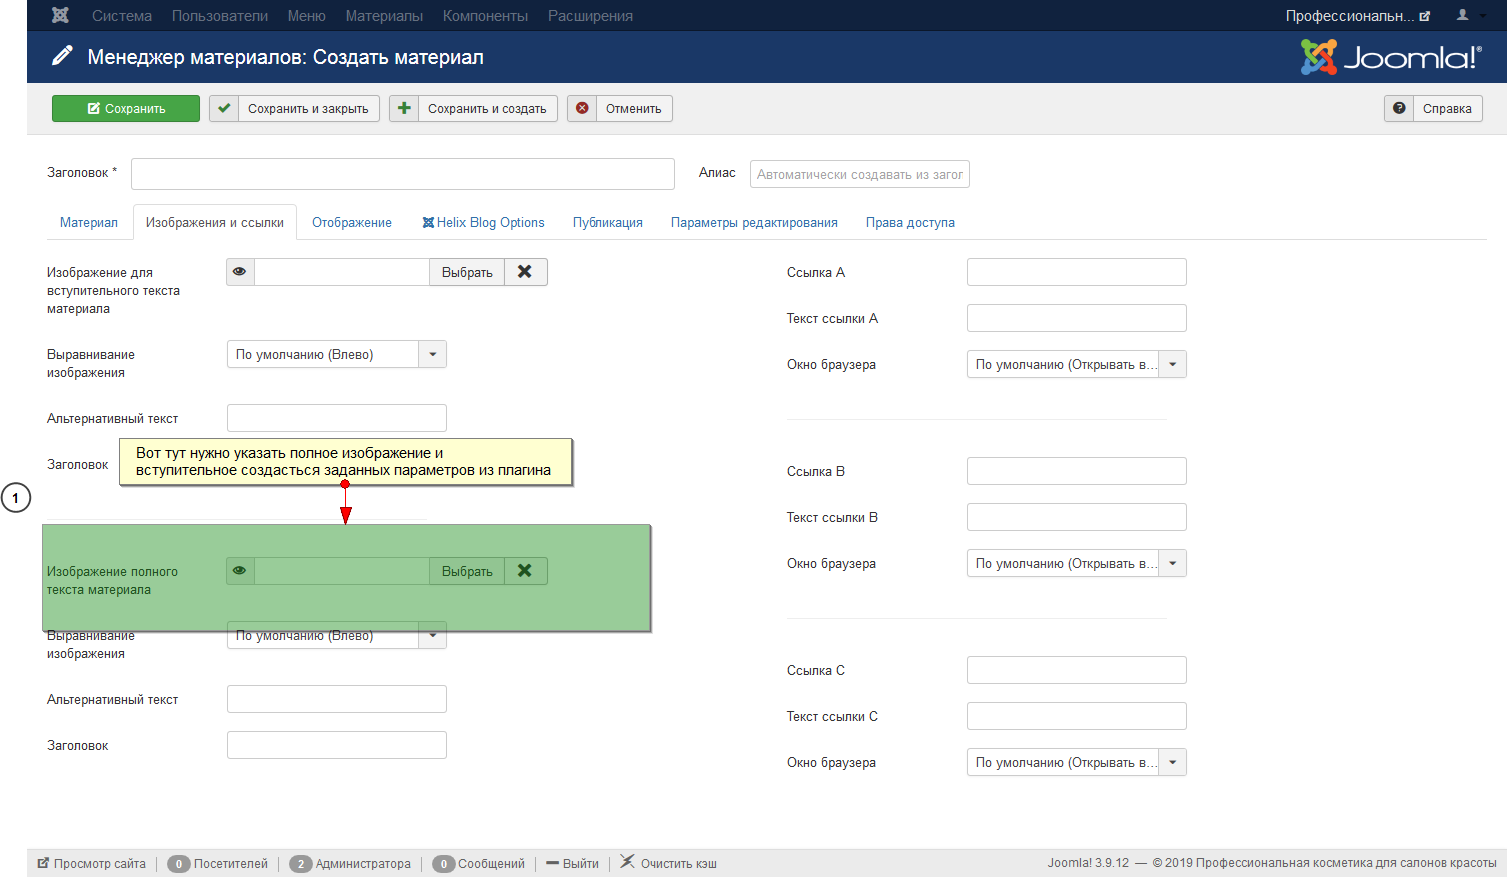Open the Пользователи menu
Viewport: 1507px width, 877px height.
tap(220, 16)
